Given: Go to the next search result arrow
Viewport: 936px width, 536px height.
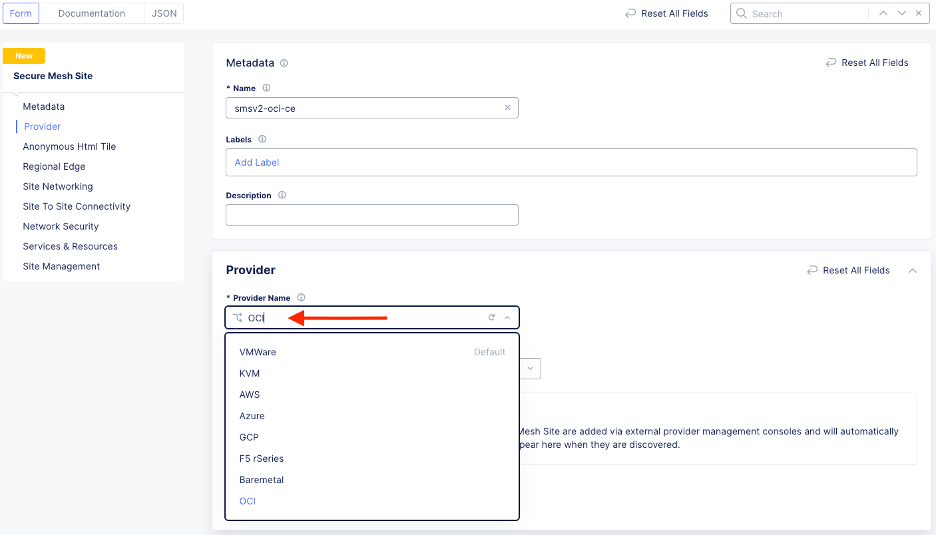Looking at the screenshot, I should pos(902,13).
